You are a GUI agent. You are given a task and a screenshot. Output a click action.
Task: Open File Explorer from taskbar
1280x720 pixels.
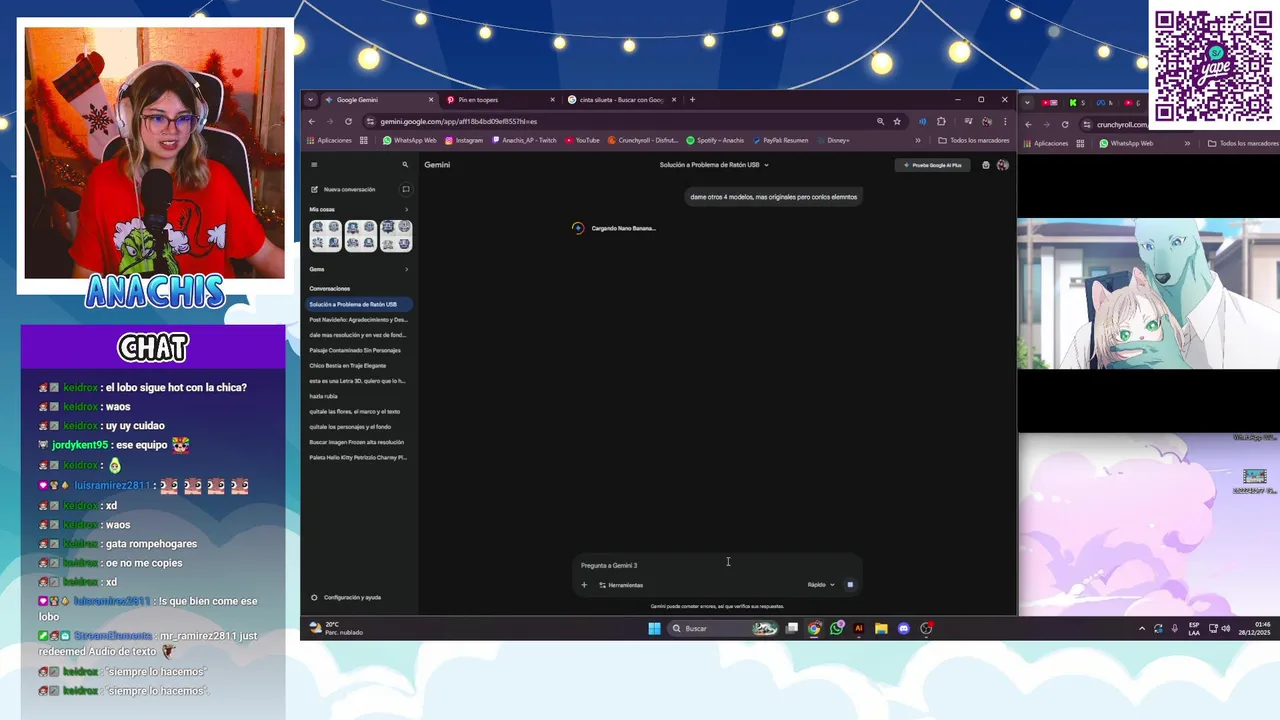click(x=881, y=628)
